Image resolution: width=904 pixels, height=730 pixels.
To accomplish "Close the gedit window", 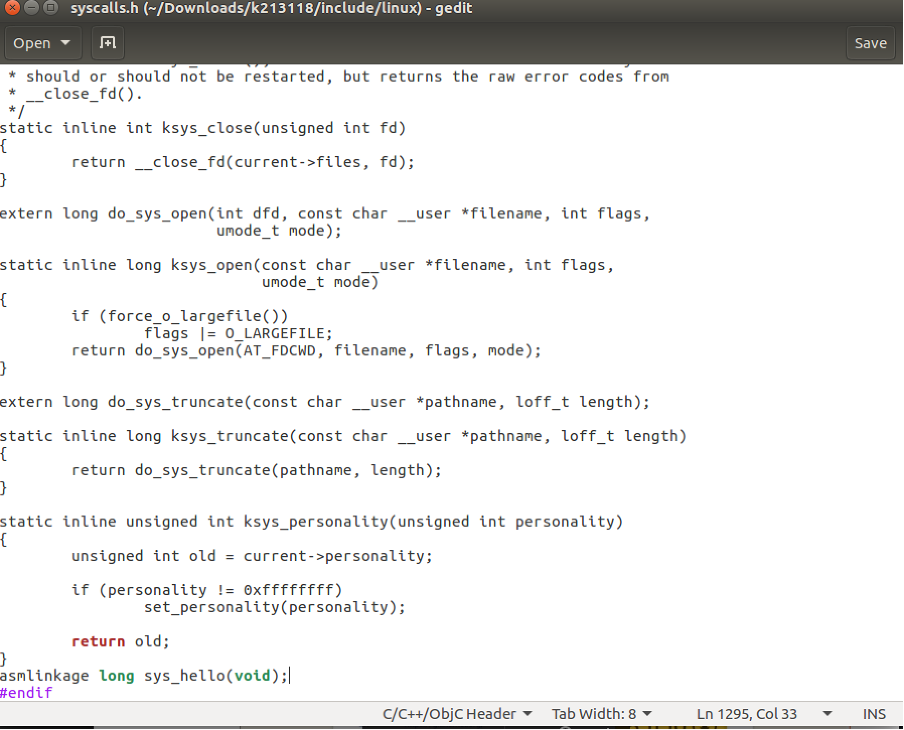I will pyautogui.click(x=12, y=8).
